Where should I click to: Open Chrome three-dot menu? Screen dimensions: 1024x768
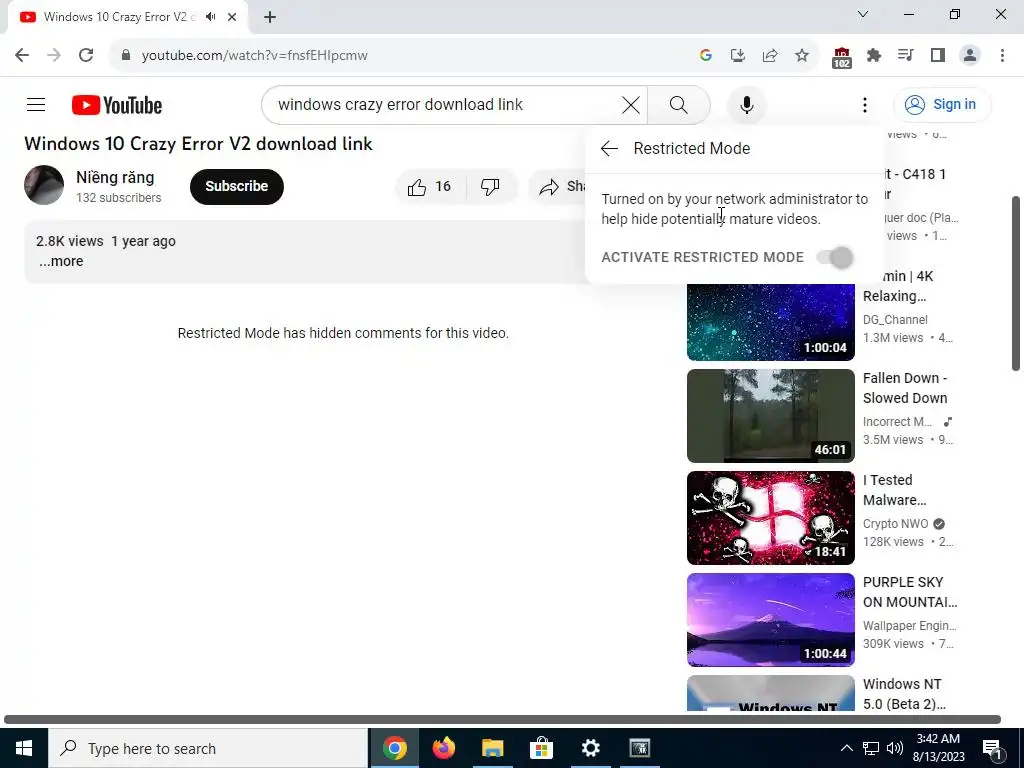[1002, 56]
